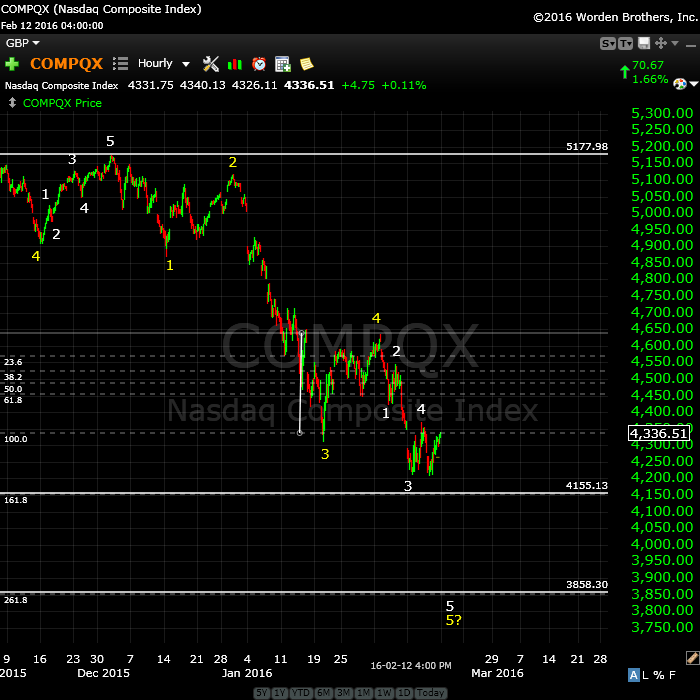Expand the gray triangle menu beside move icon

pos(675,43)
